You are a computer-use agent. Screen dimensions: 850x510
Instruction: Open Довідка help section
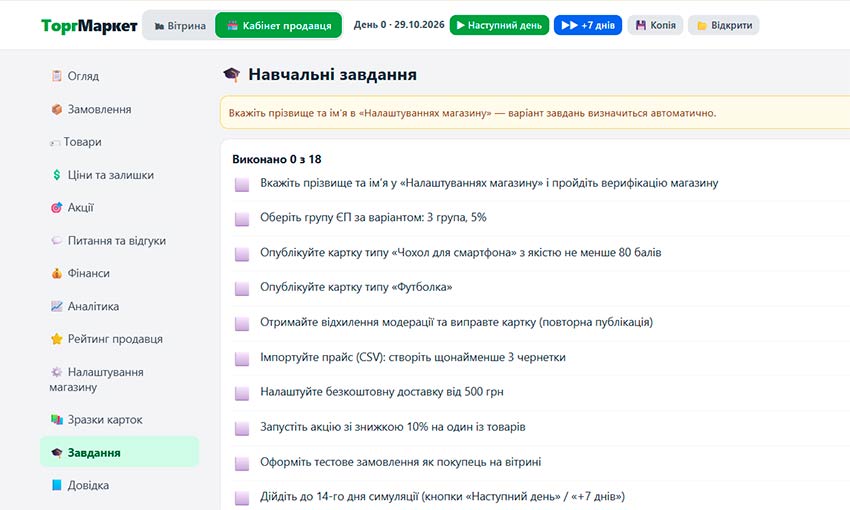[x=119, y=485]
